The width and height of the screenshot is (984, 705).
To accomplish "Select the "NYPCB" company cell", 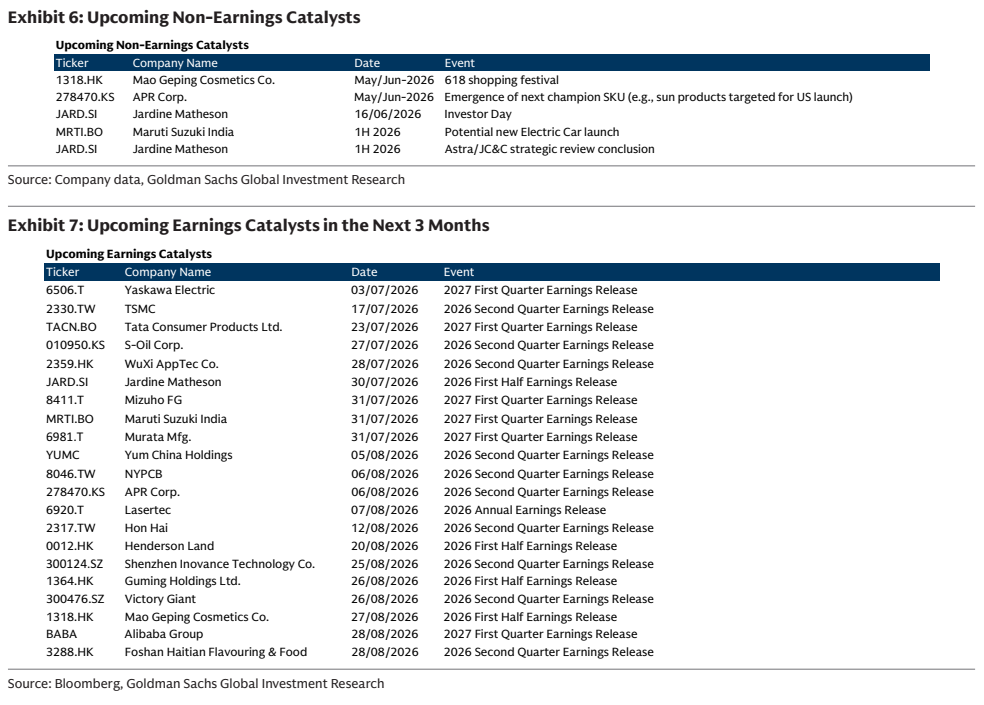I will [x=143, y=474].
